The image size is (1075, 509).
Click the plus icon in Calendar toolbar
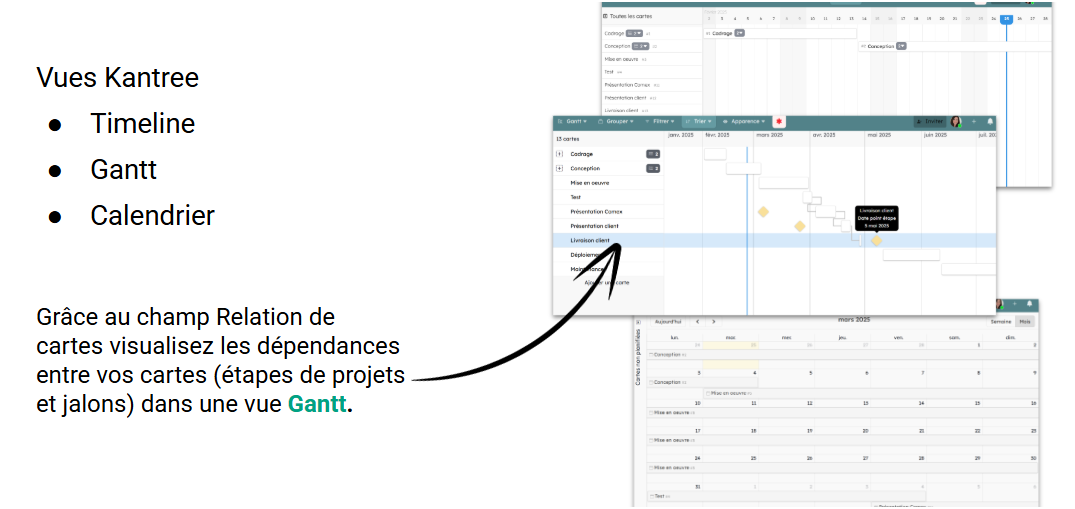(x=1015, y=303)
